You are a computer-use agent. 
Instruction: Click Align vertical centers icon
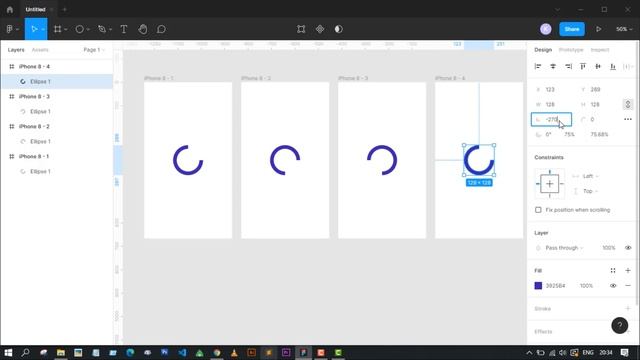coord(598,66)
